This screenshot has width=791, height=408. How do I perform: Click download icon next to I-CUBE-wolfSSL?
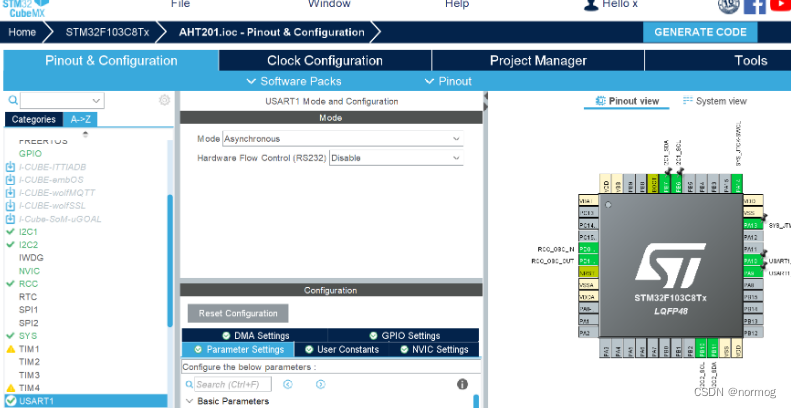pyautogui.click(x=10, y=206)
